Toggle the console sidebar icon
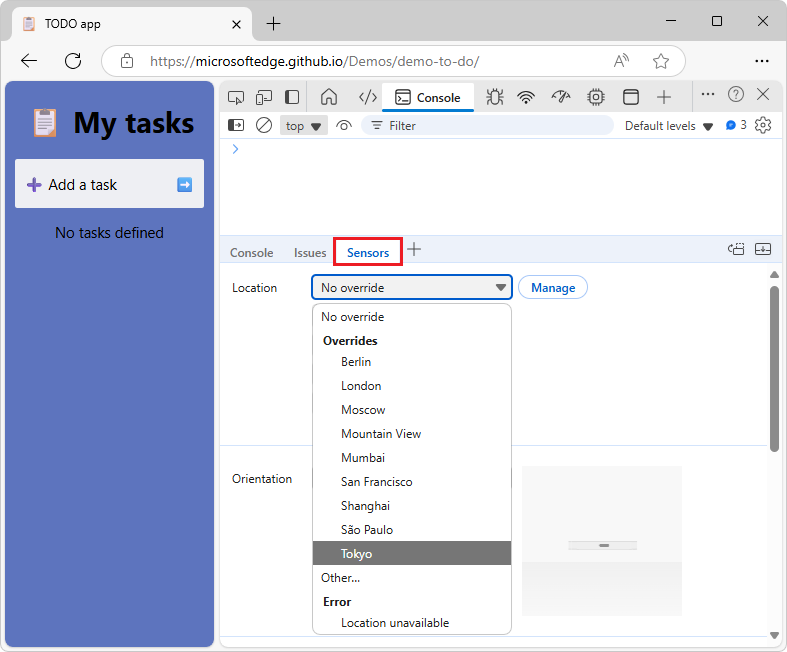 [x=236, y=125]
